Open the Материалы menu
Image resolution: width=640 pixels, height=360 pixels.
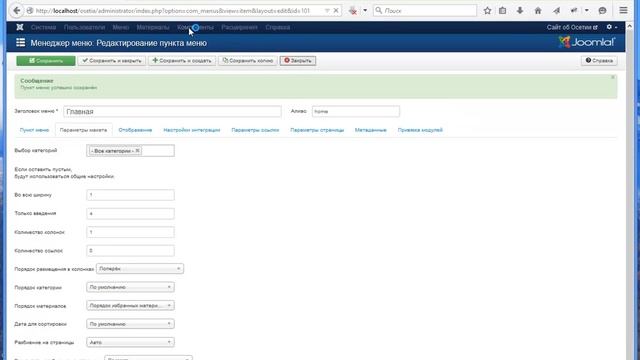[x=153, y=27]
